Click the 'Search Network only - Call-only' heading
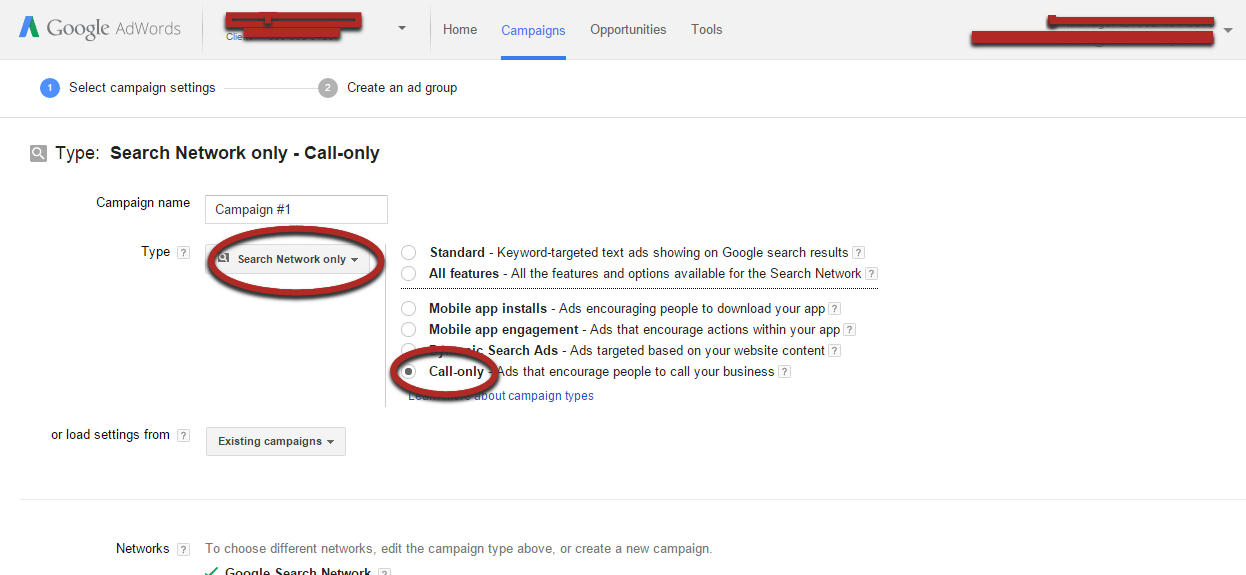1246x575 pixels. [245, 153]
